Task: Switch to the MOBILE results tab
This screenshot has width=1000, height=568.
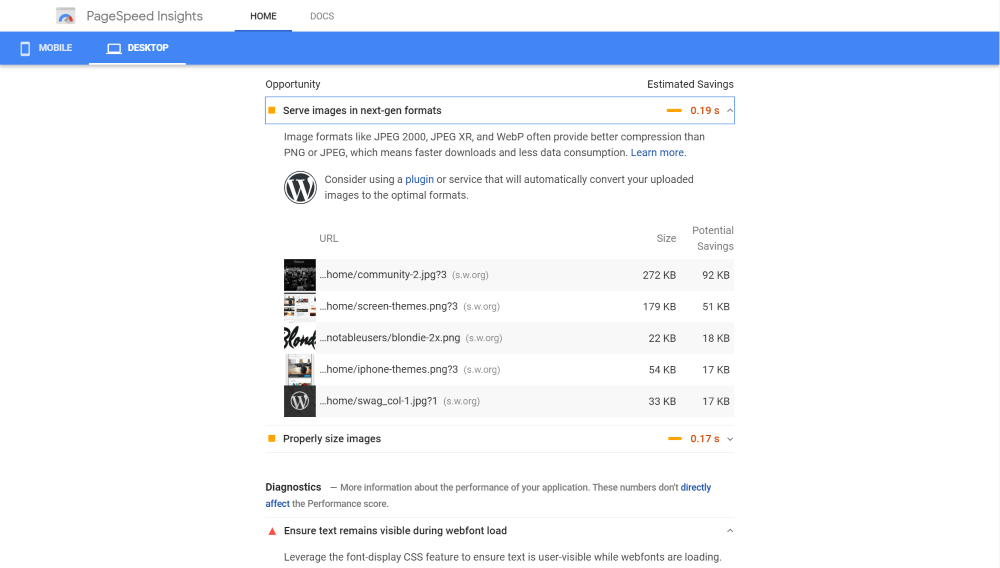Action: point(45,48)
